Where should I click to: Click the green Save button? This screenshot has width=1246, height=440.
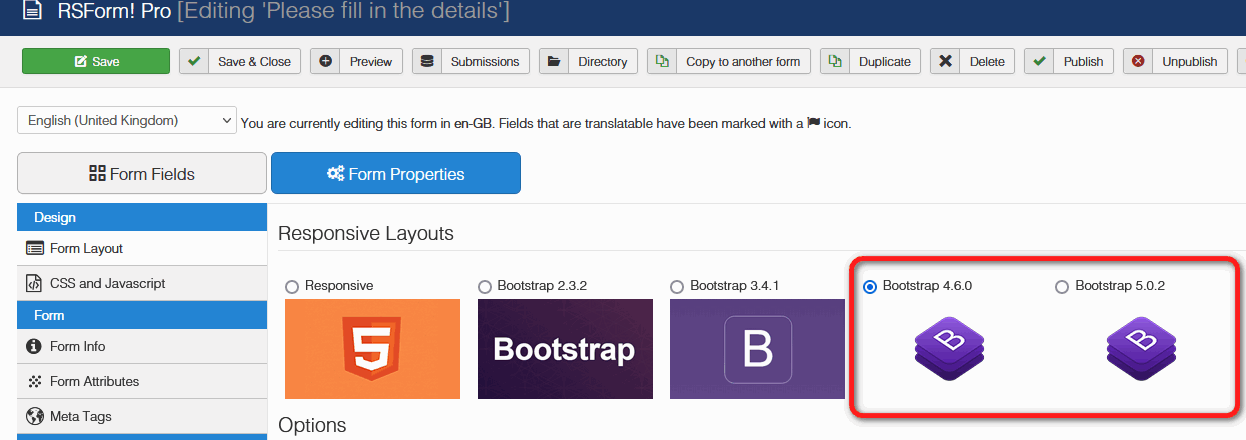tap(96, 61)
